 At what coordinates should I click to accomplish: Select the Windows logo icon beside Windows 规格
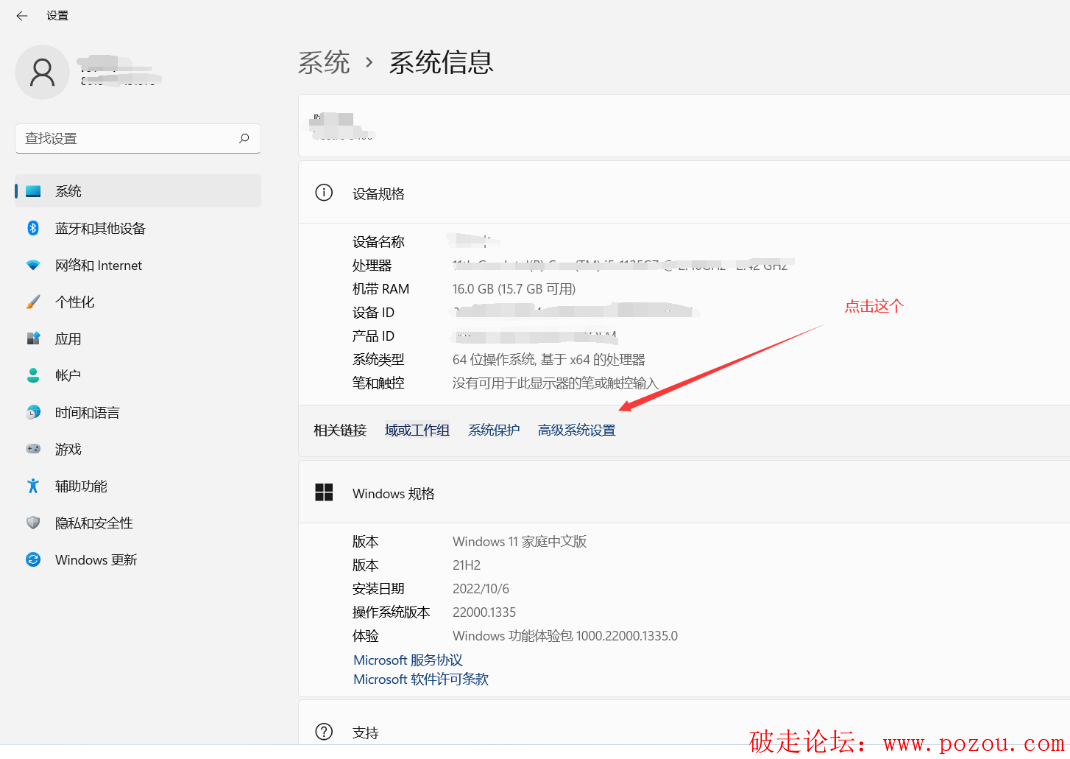323,492
